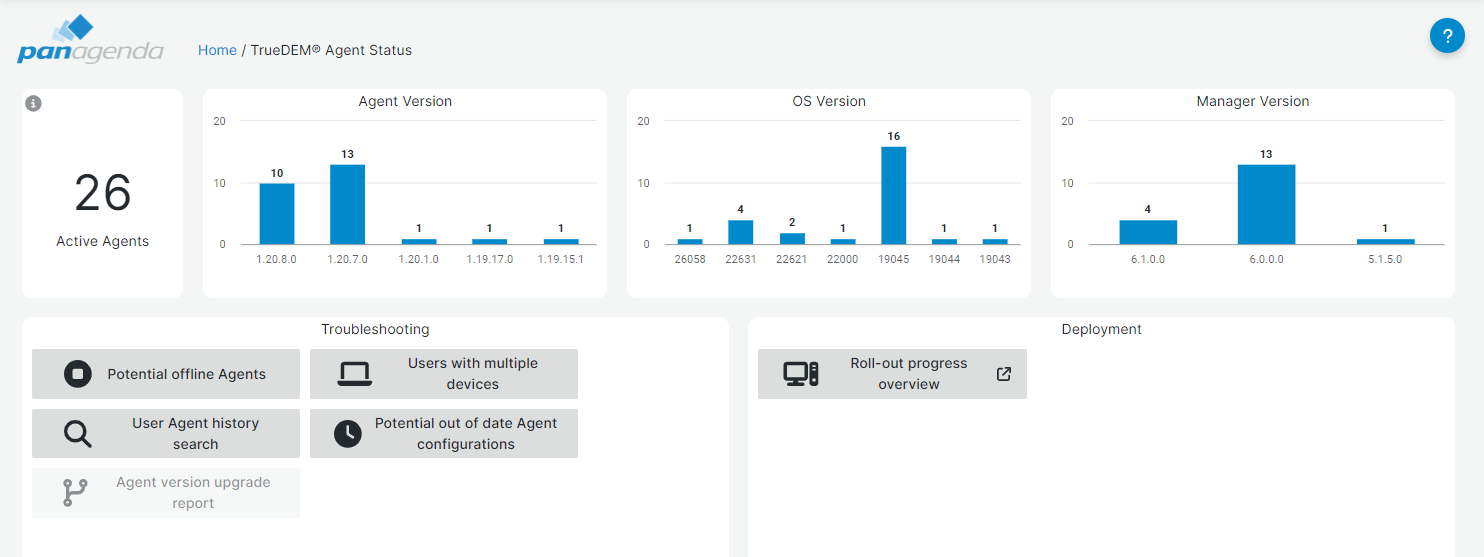Image resolution: width=1484 pixels, height=557 pixels.
Task: Select the 19045 OS version bar
Action: tap(893, 196)
